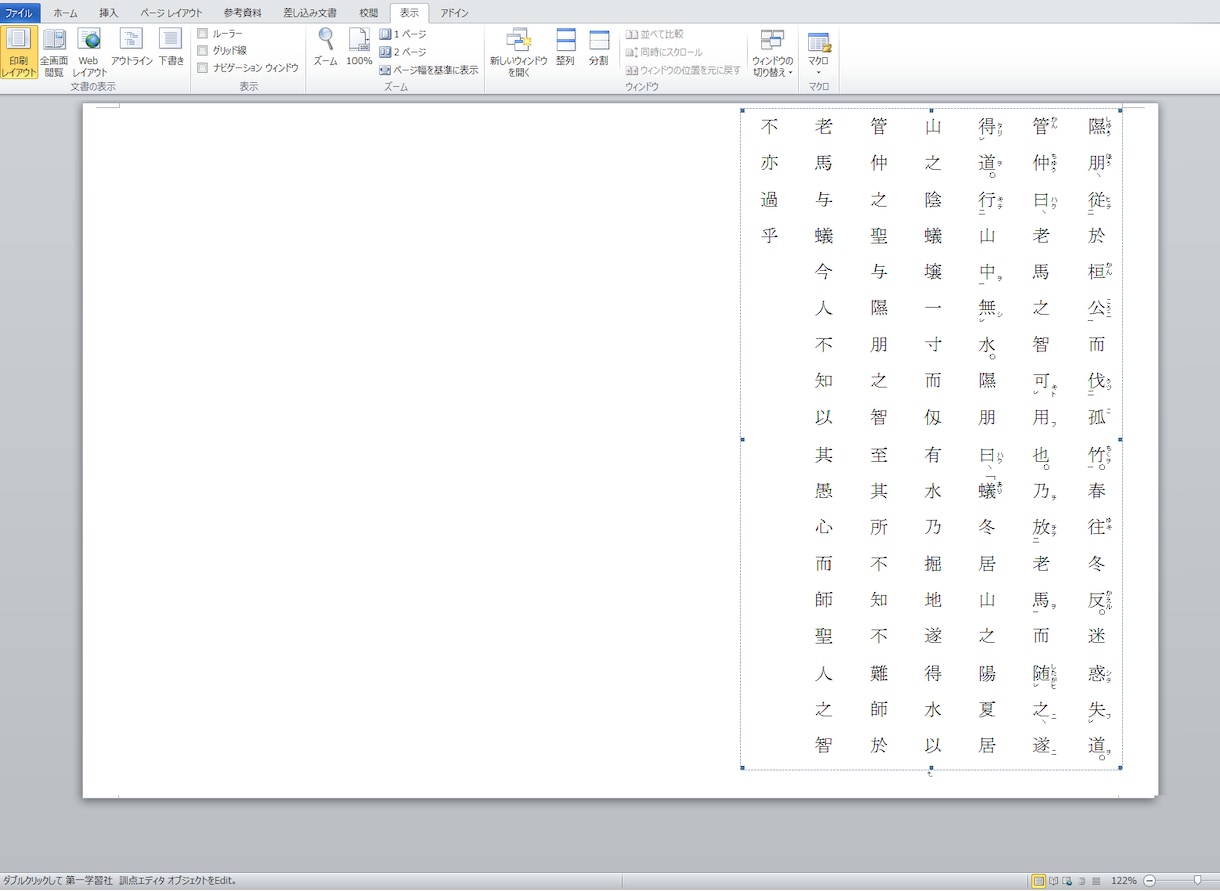The width and height of the screenshot is (1220, 891).
Task: Switch to 下書き draft view
Action: pyautogui.click(x=171, y=47)
